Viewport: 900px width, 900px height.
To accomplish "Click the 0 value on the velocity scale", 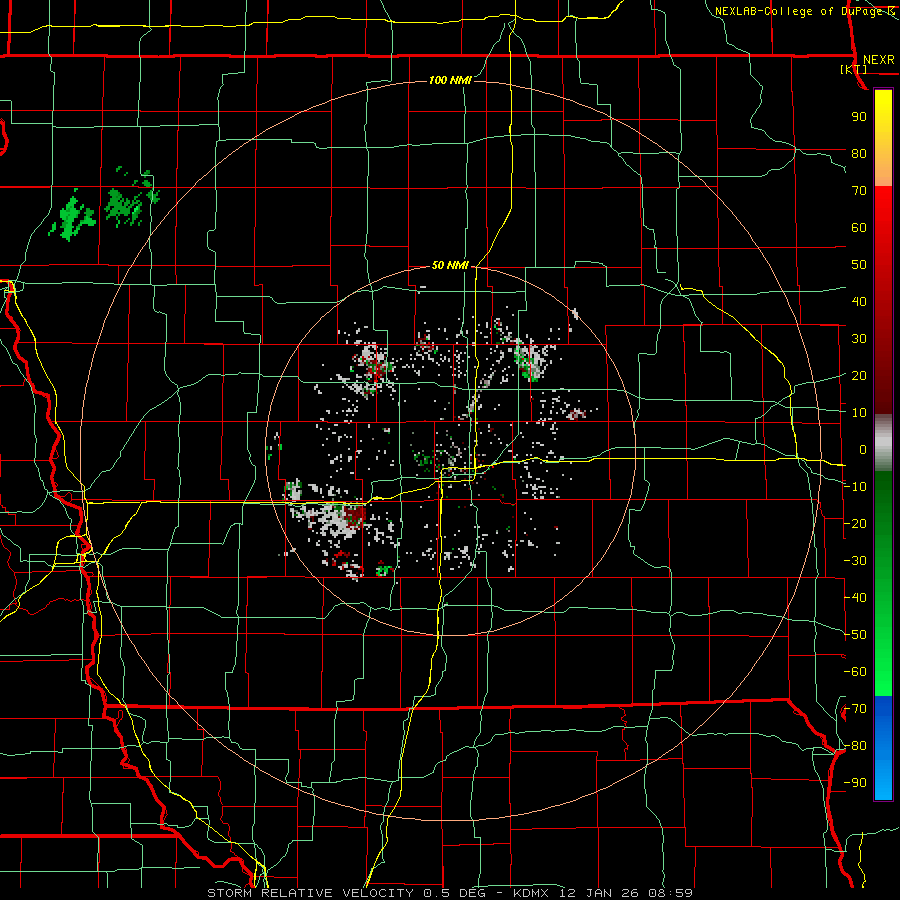I will [863, 450].
